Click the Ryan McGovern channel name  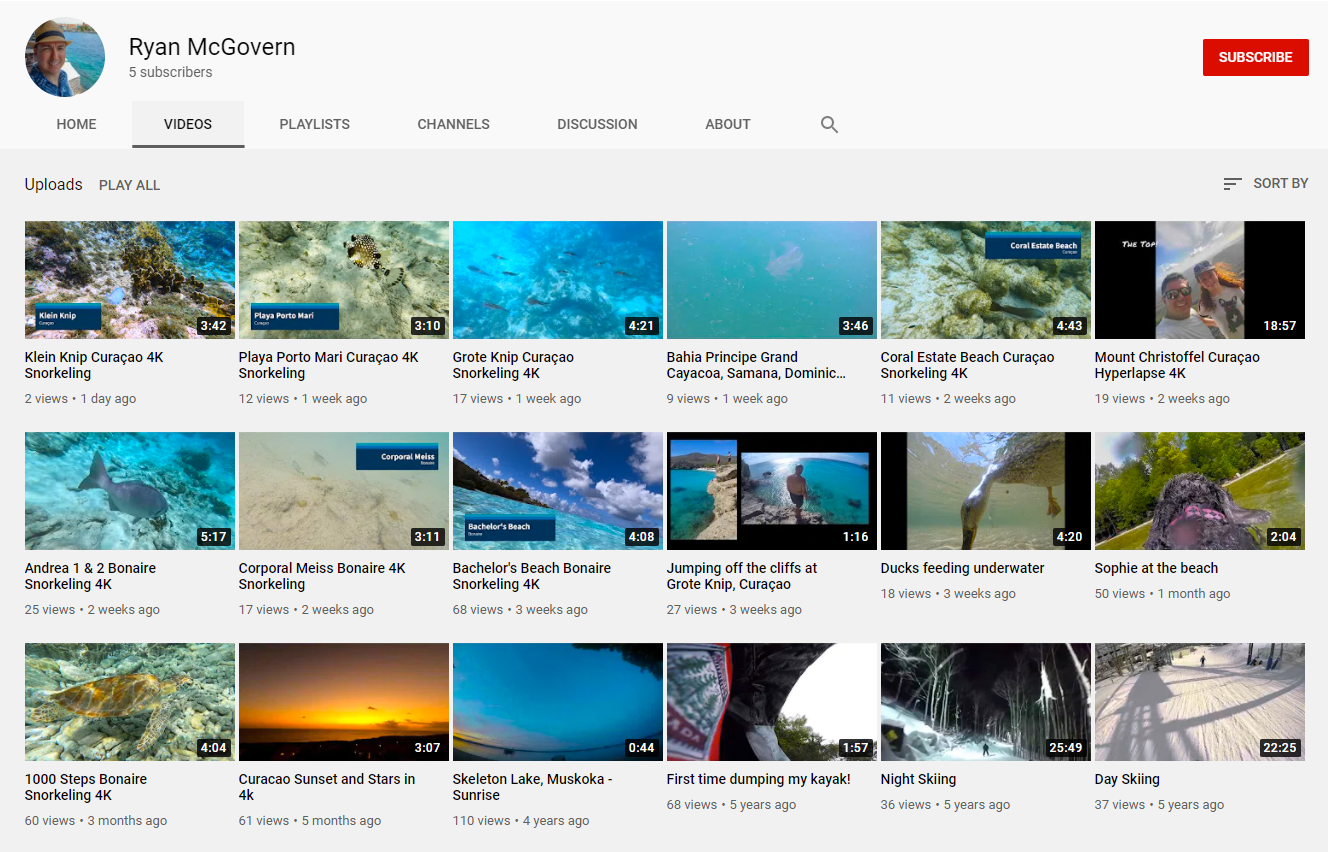pyautogui.click(x=211, y=46)
